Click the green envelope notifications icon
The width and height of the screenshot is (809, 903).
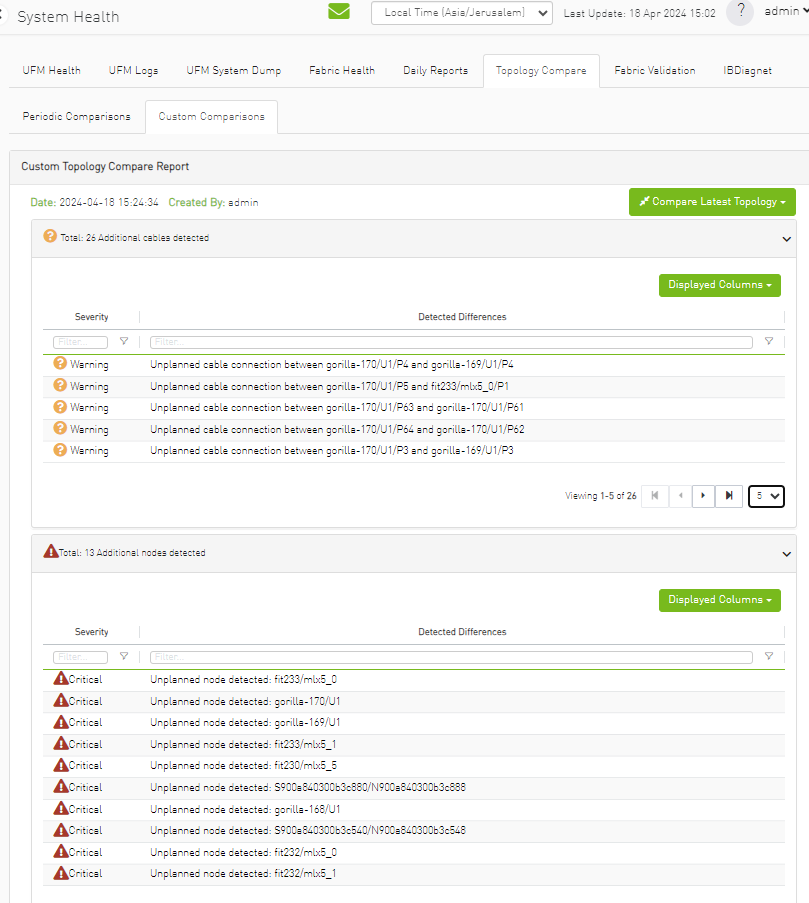[339, 12]
